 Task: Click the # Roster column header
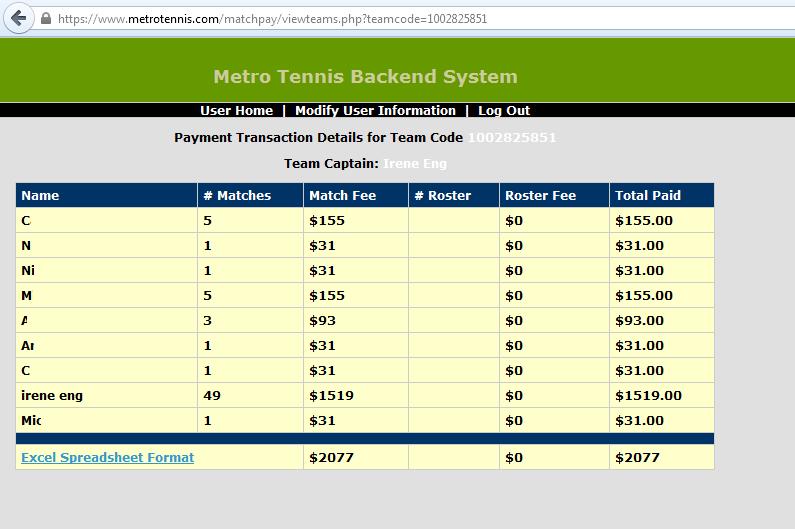pos(442,195)
